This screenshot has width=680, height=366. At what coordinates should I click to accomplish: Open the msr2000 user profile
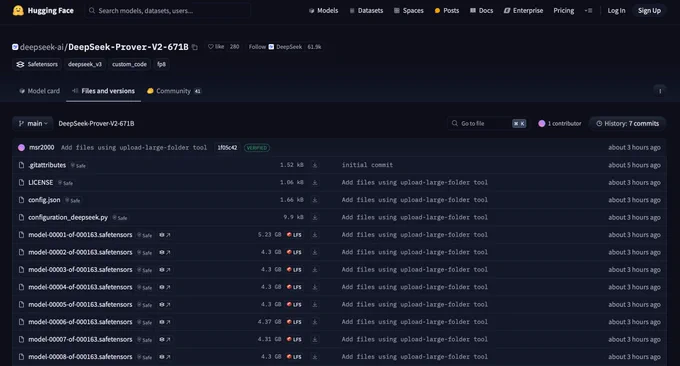tap(42, 147)
